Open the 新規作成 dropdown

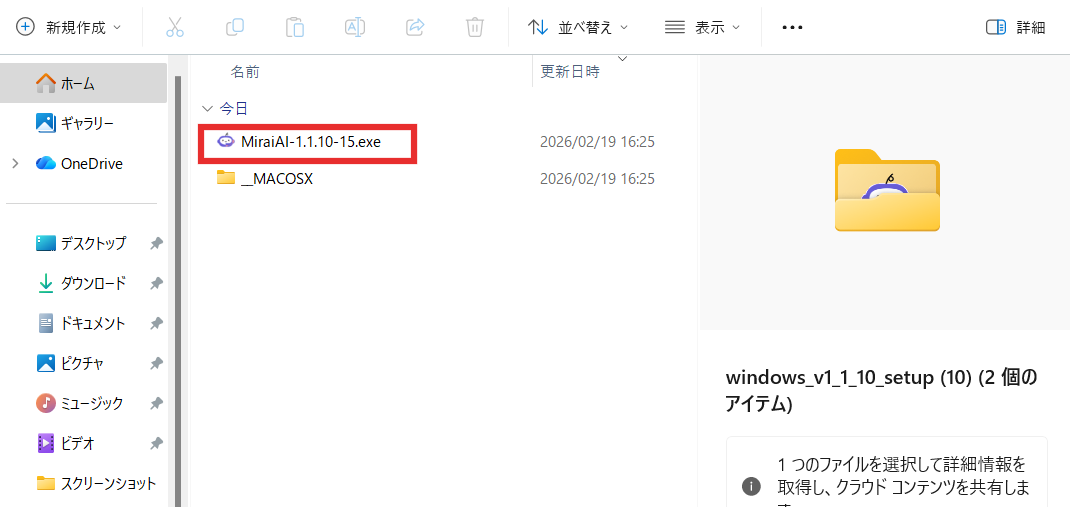click(69, 27)
